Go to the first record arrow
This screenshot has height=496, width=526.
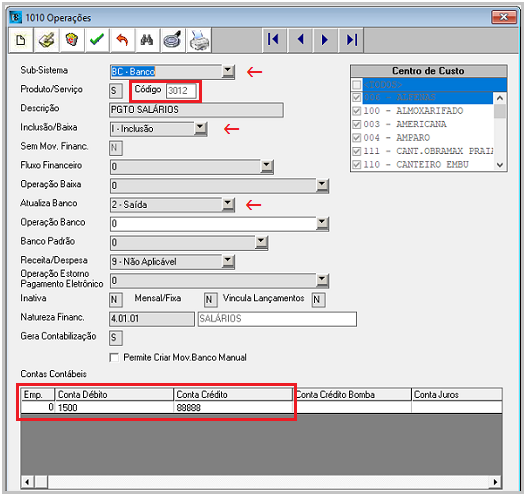pos(274,40)
